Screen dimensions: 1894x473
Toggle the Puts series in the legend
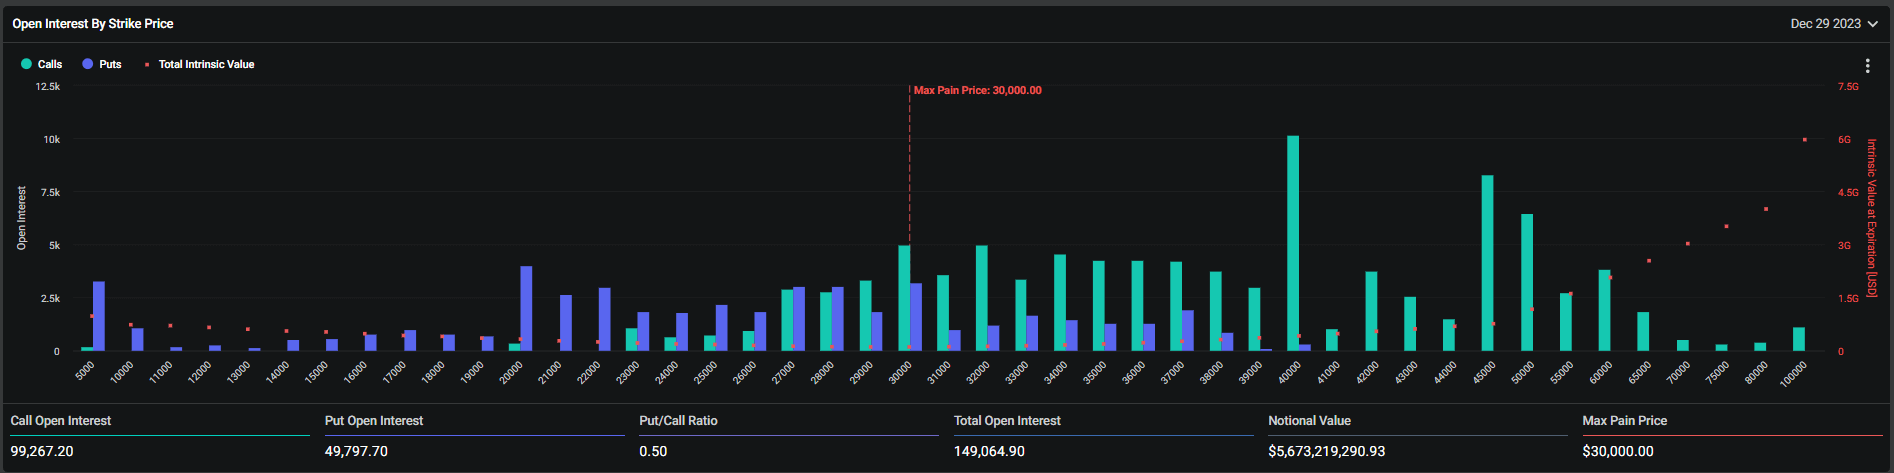click(x=102, y=64)
